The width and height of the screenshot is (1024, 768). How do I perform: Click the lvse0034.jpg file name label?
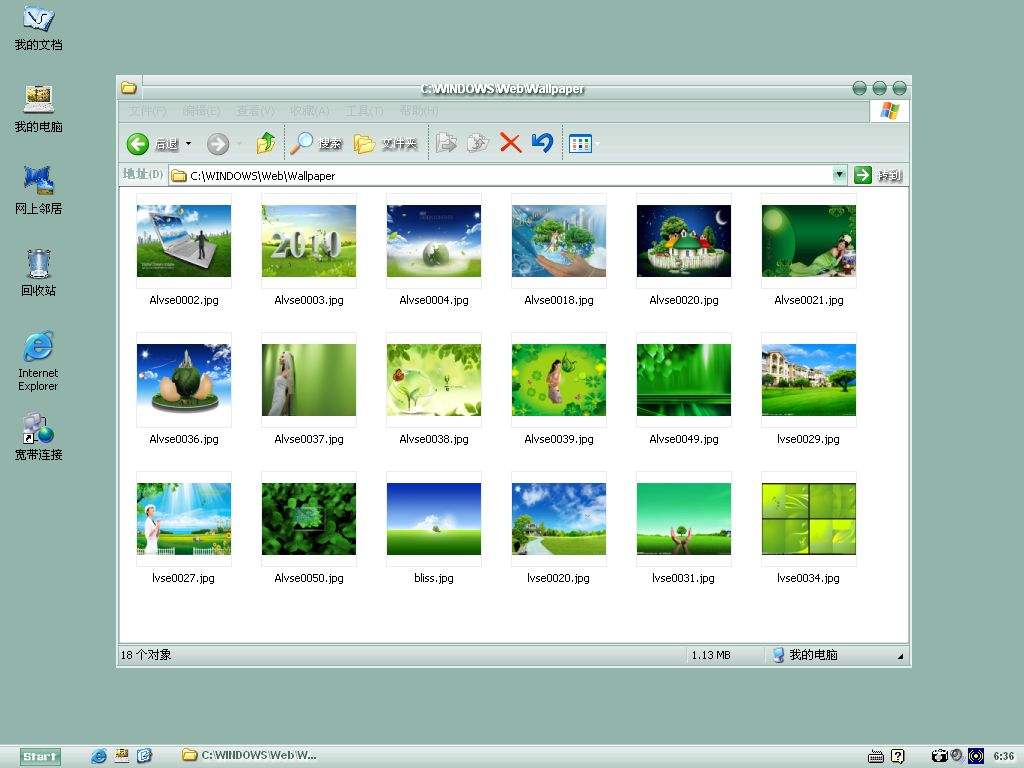pyautogui.click(x=808, y=578)
